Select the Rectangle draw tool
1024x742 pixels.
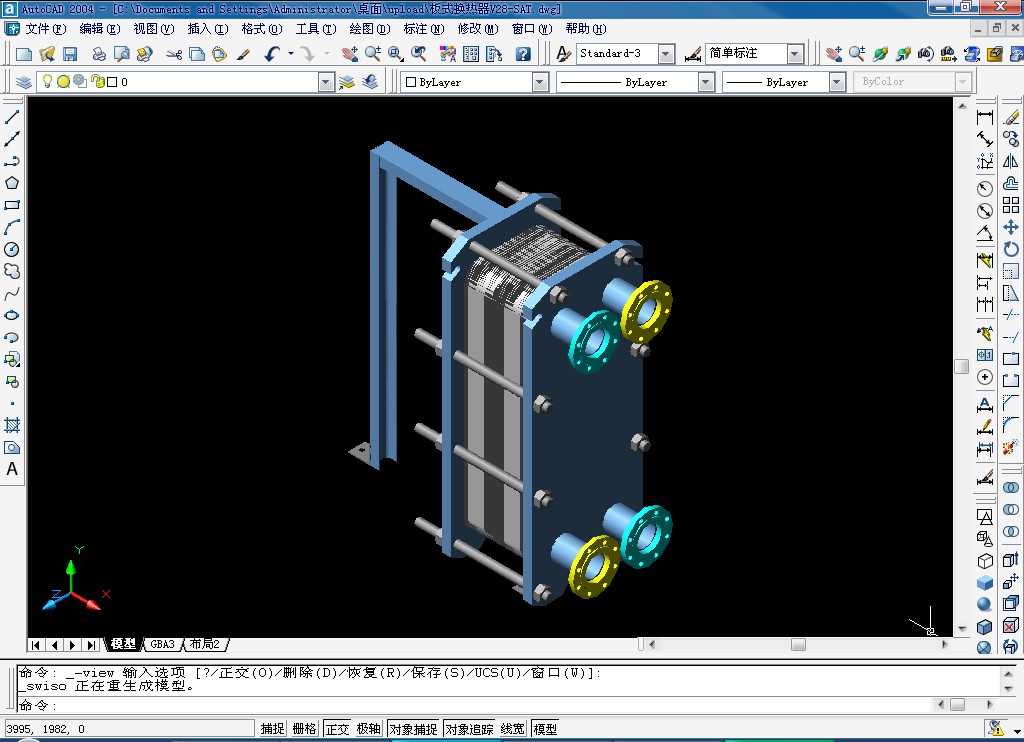pyautogui.click(x=12, y=205)
